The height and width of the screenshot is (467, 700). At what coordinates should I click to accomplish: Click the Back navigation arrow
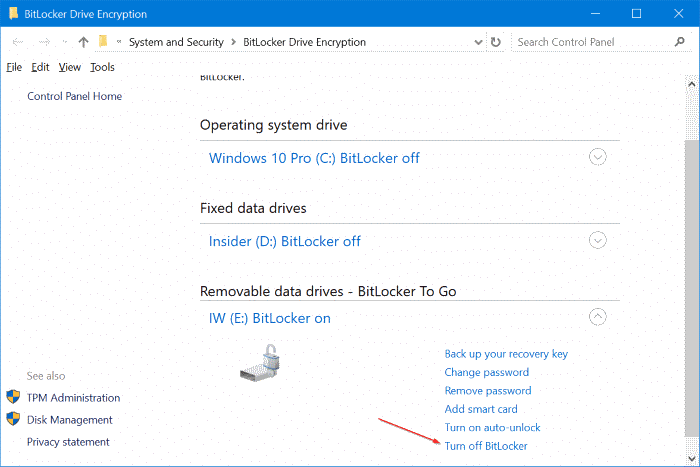pos(18,42)
